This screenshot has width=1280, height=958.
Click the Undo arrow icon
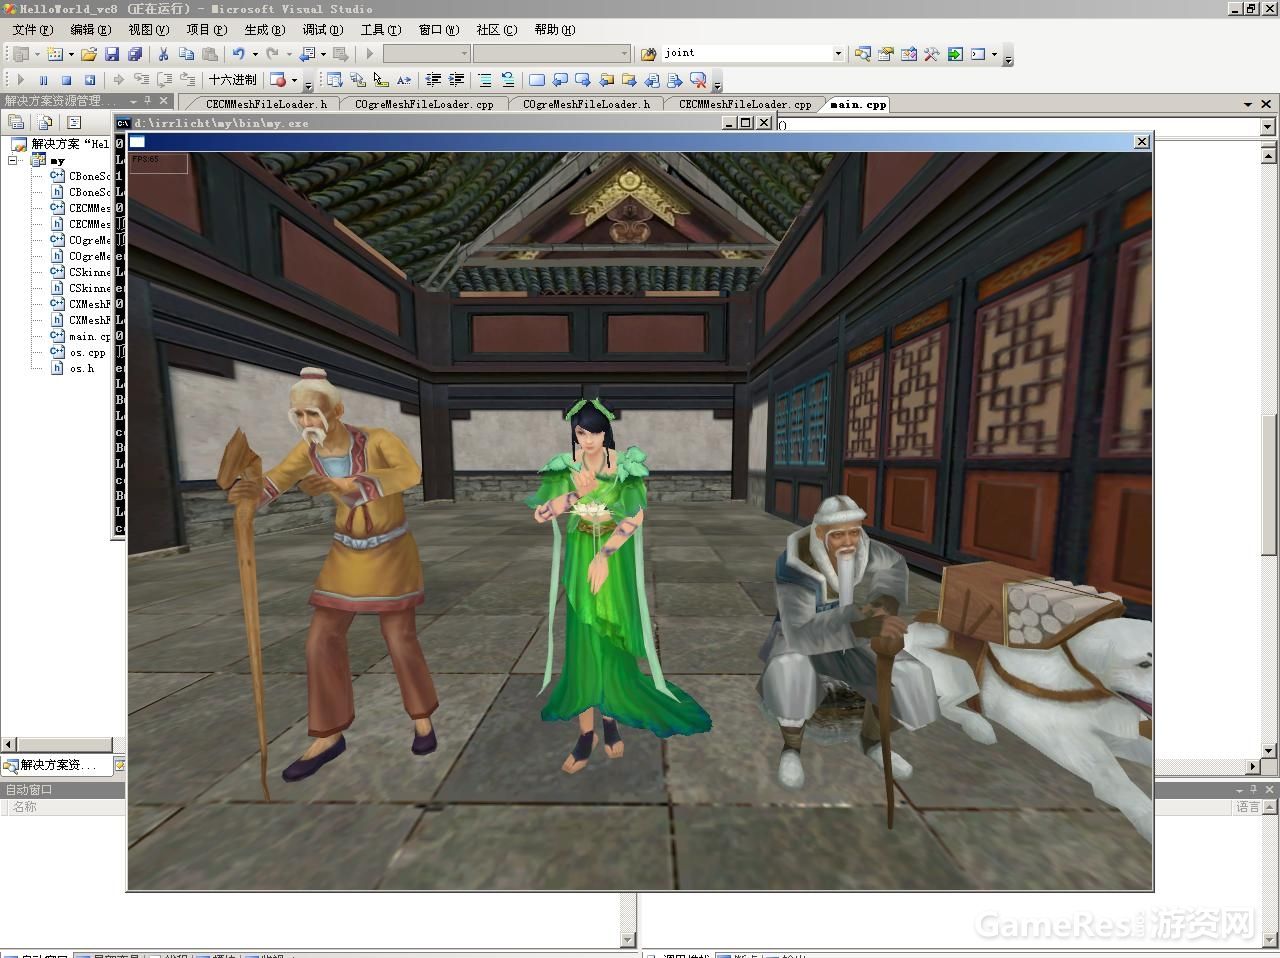pyautogui.click(x=238, y=54)
